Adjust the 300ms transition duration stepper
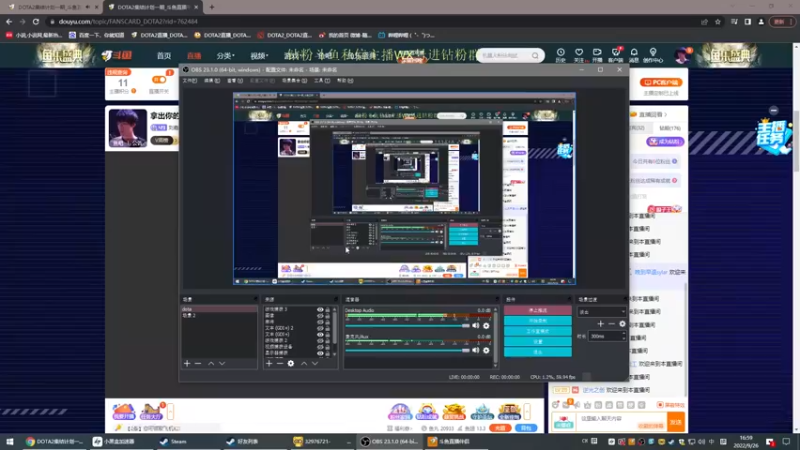Image resolution: width=800 pixels, height=450 pixels. tap(623, 336)
